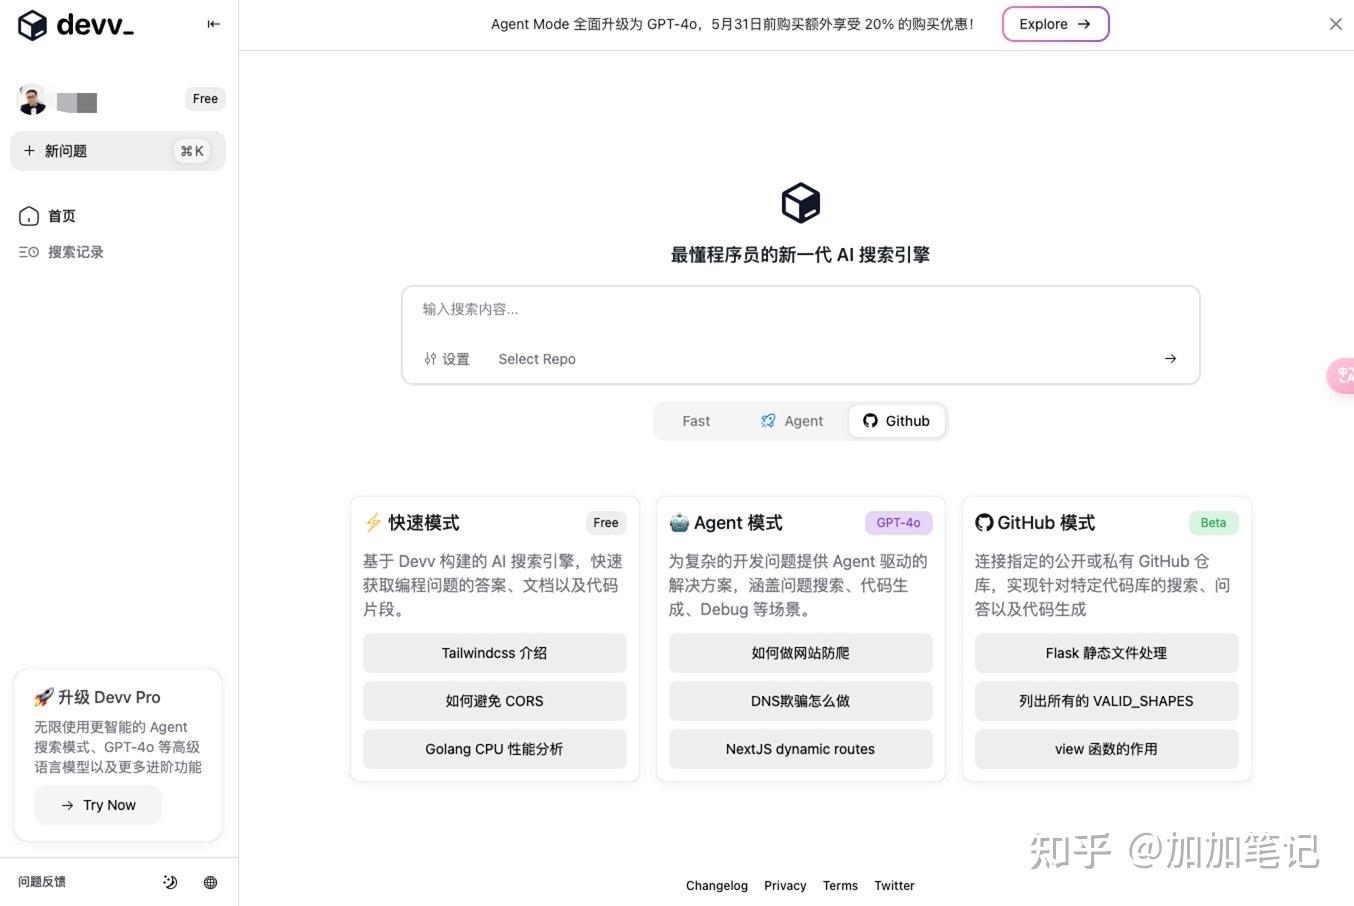
Task: Start a 新问题 new question
Action: click(65, 151)
